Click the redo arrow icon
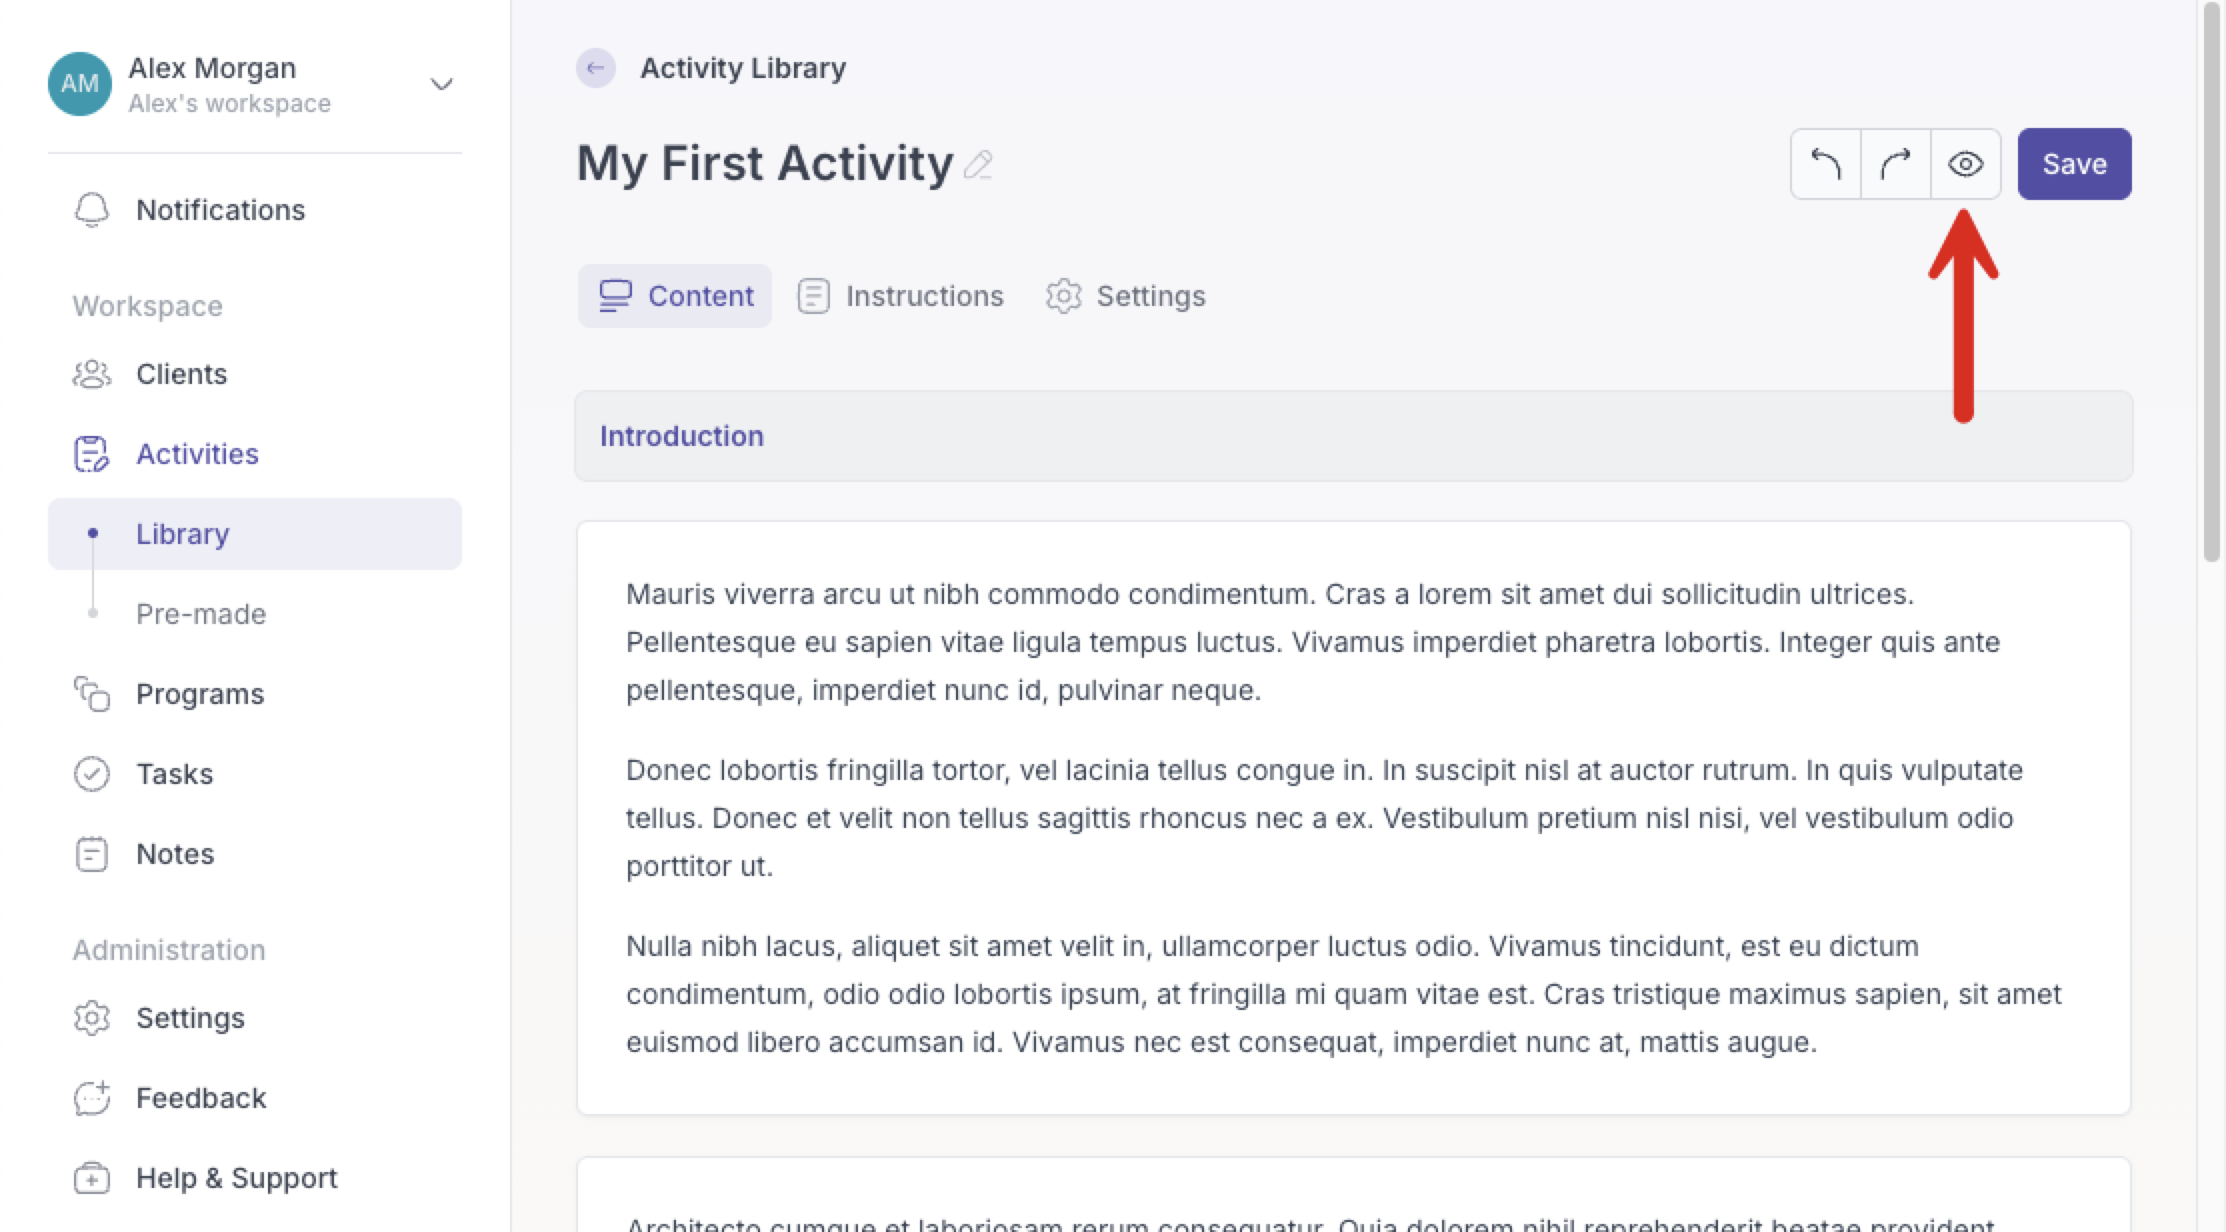 click(x=1895, y=164)
